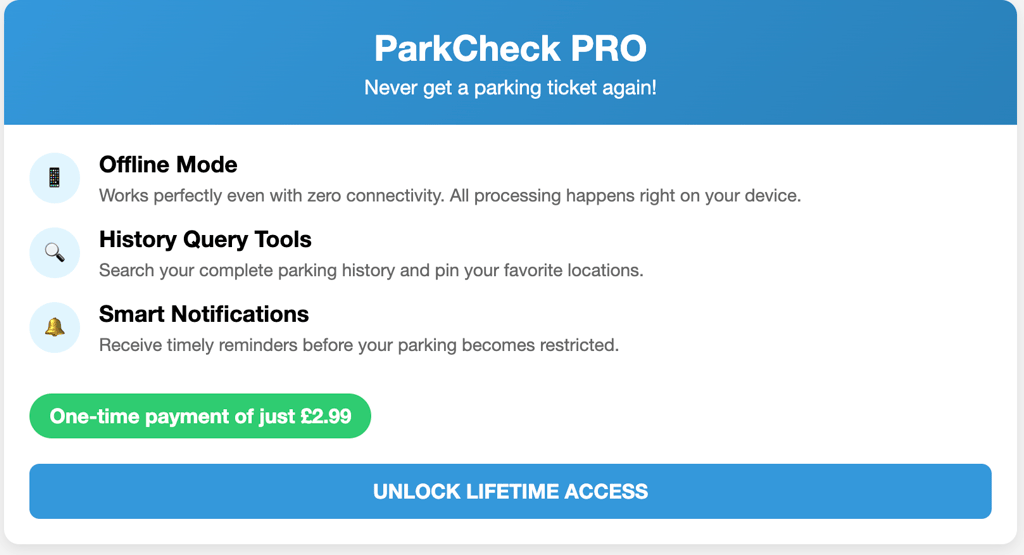1024x555 pixels.
Task: Click the timely reminders description text
Action: coord(359,345)
